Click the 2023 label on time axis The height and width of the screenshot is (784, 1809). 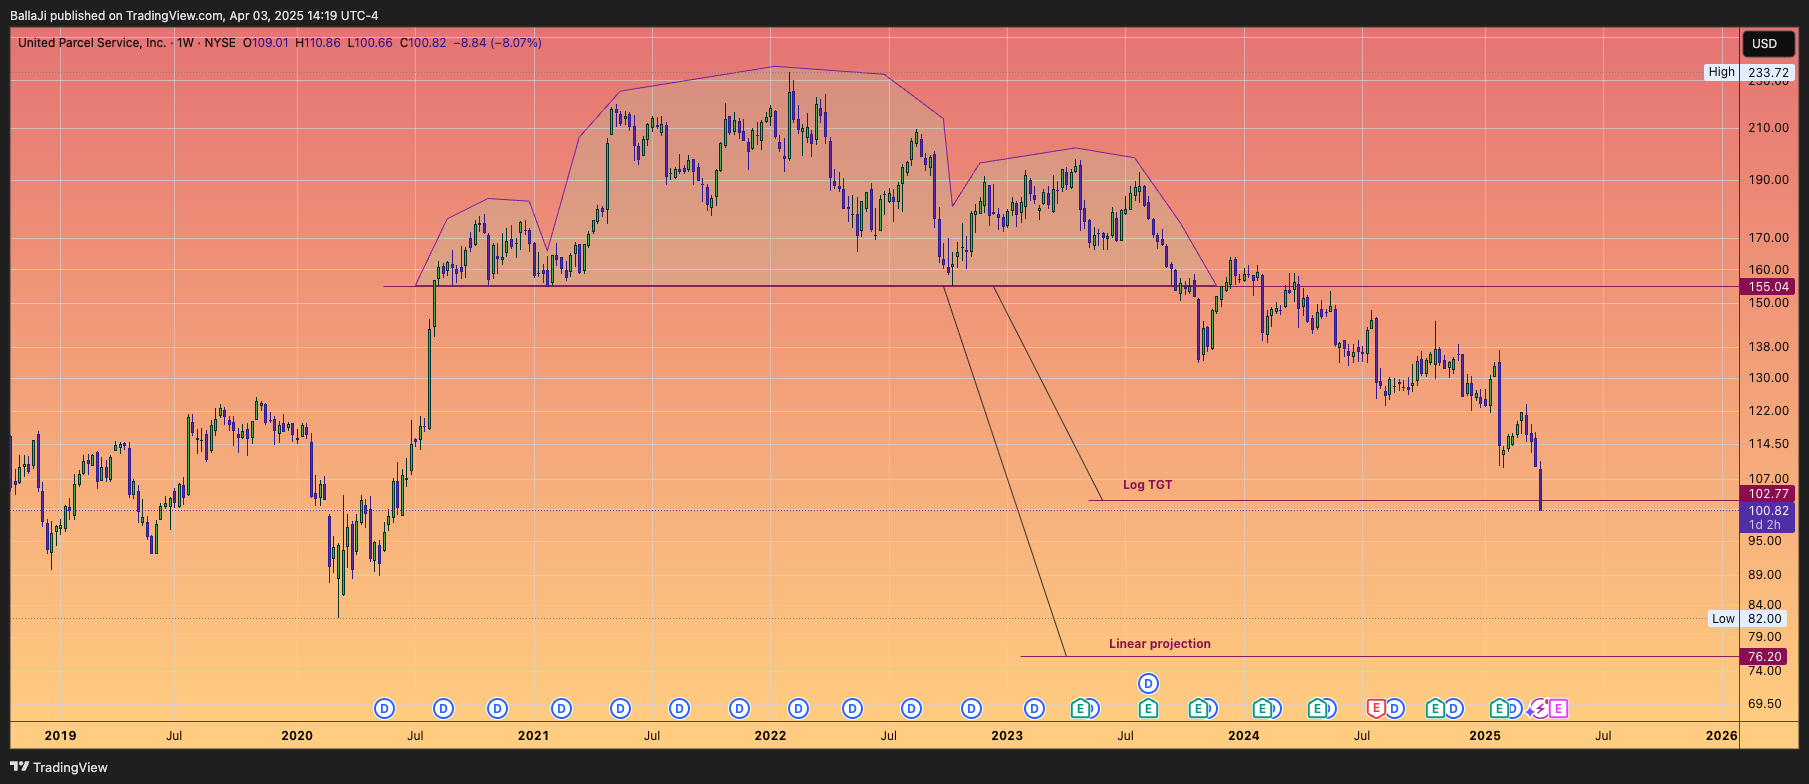(1007, 736)
